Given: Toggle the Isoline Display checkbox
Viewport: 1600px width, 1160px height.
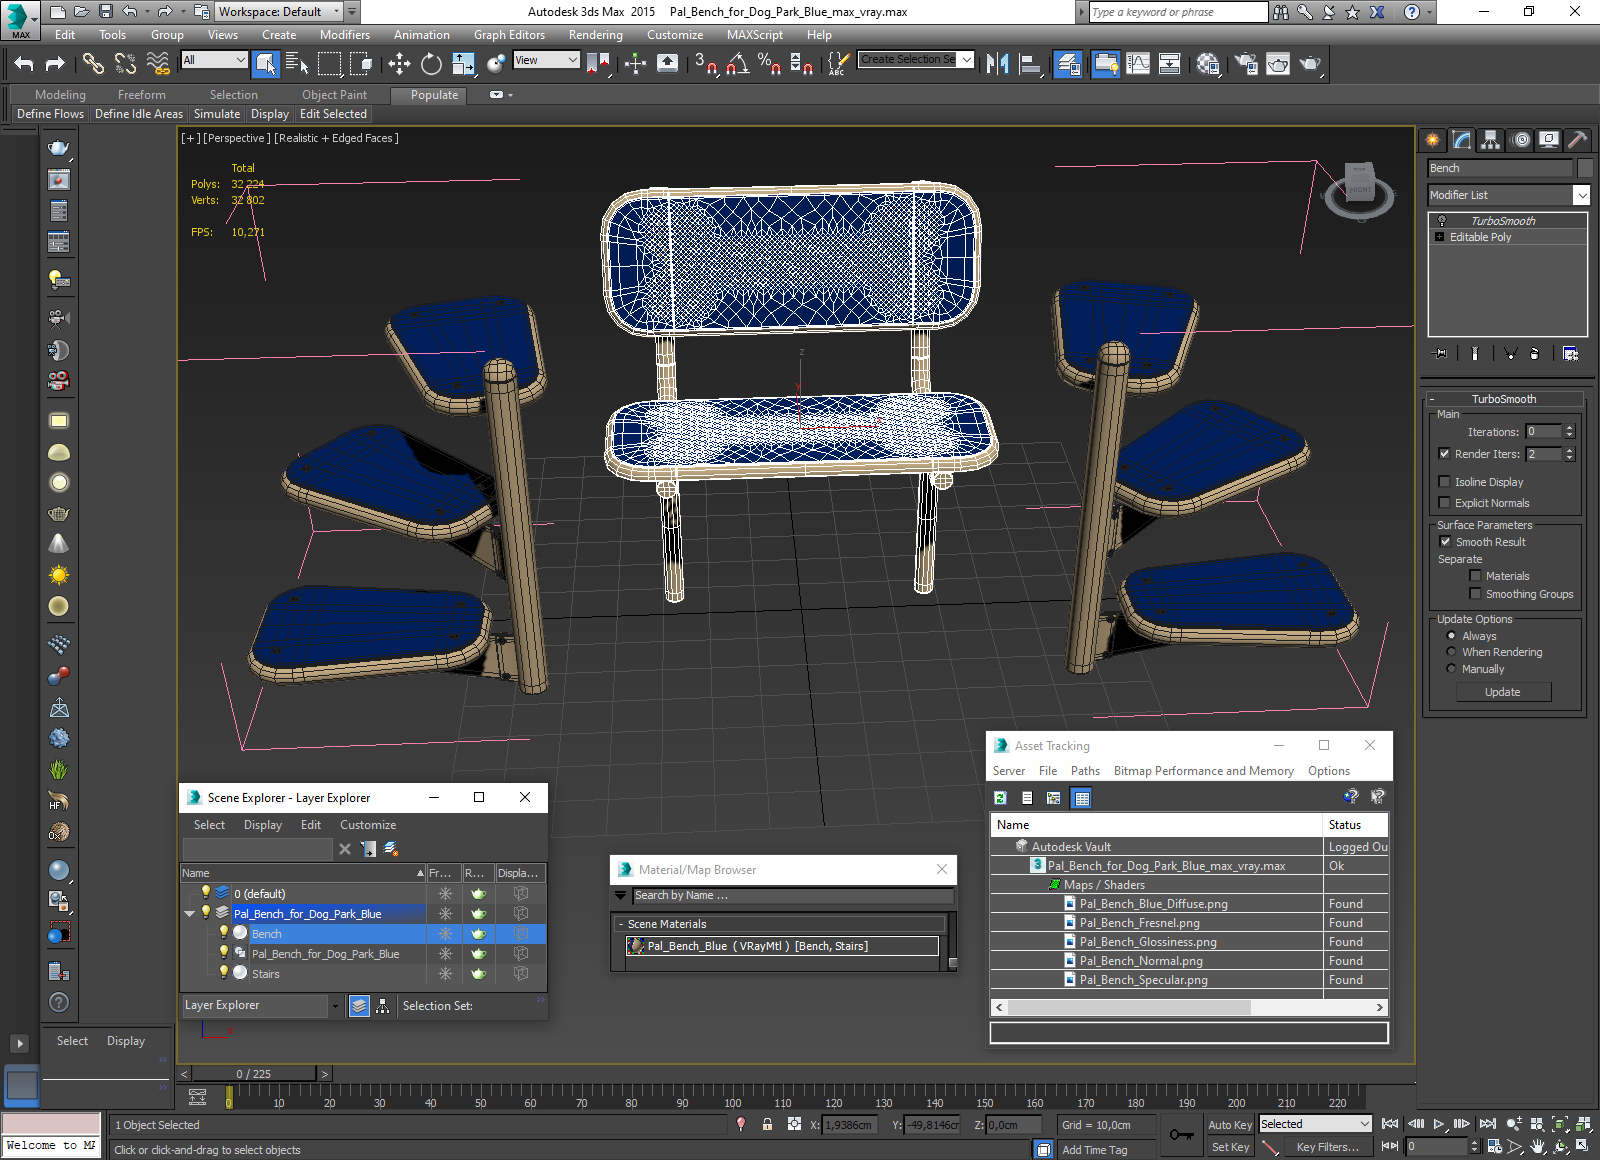Looking at the screenshot, I should (x=1444, y=482).
